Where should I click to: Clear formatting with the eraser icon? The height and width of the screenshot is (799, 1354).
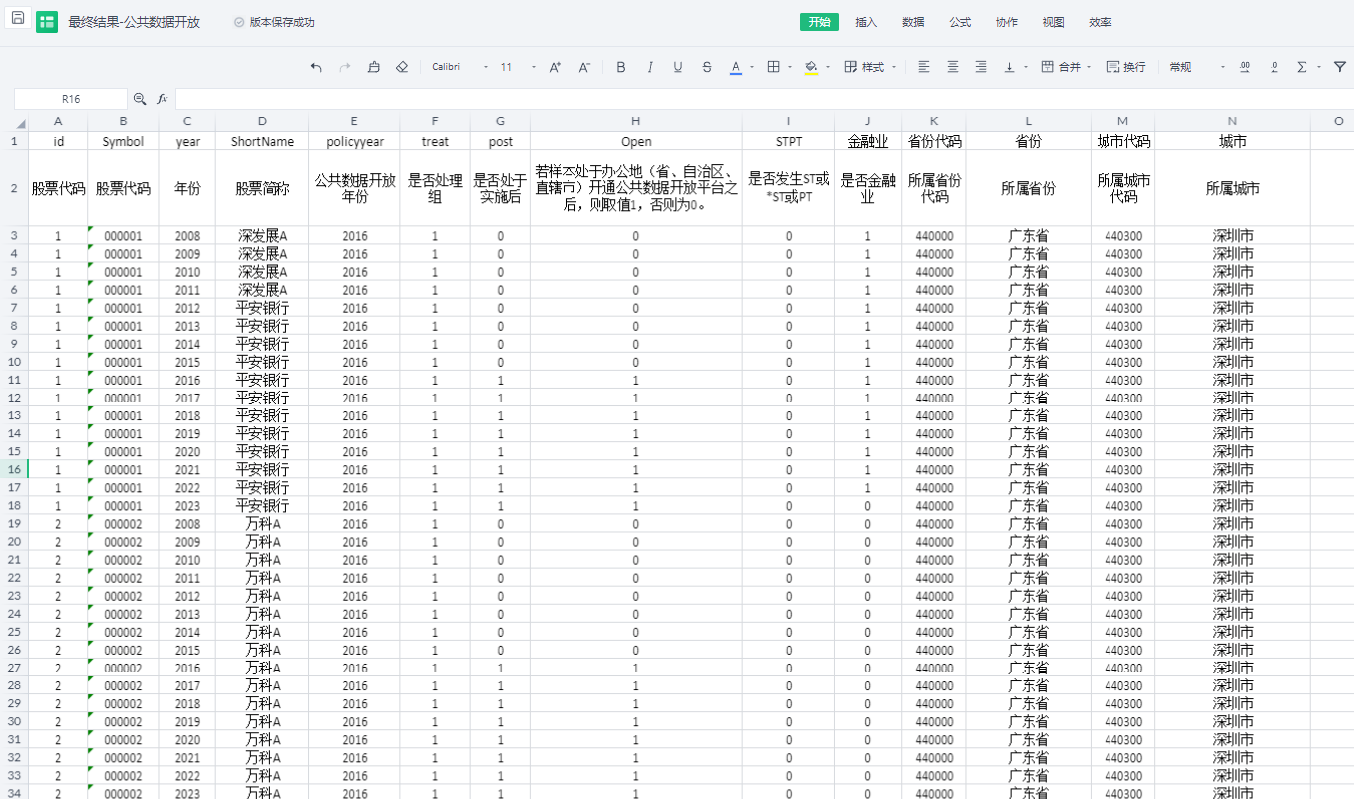tap(402, 67)
